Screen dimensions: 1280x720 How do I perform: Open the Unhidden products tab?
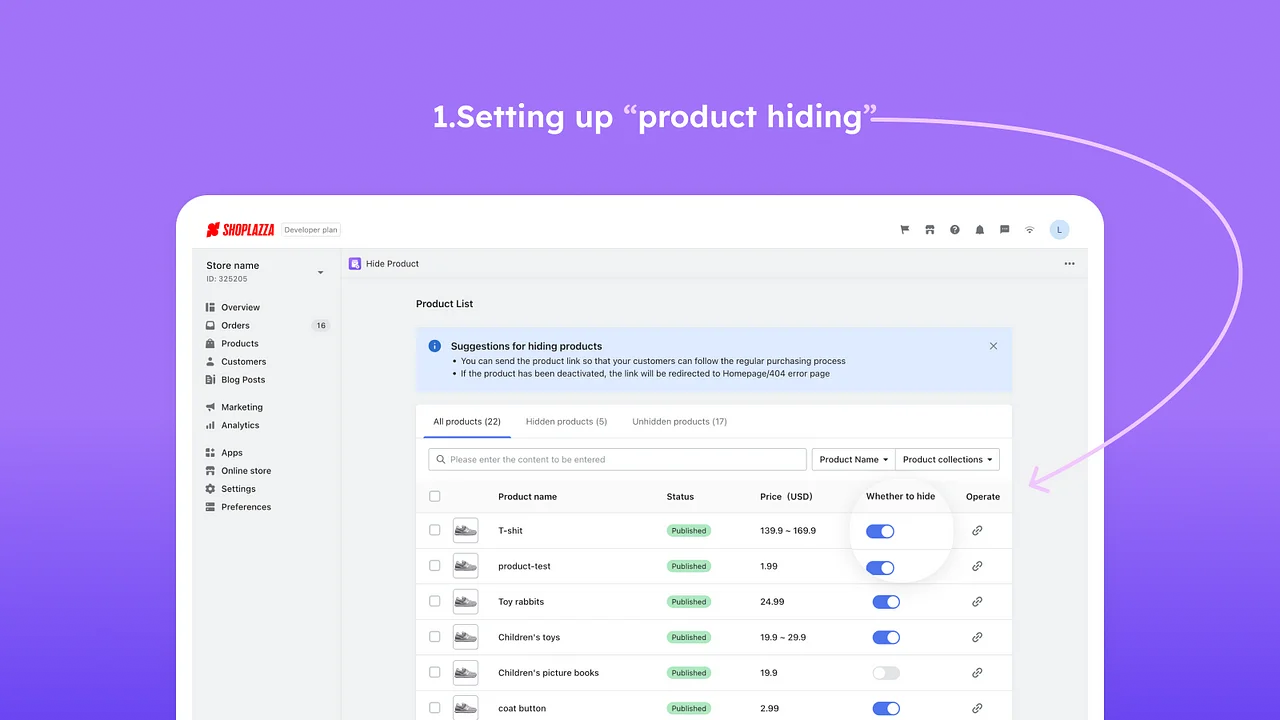[x=679, y=421]
